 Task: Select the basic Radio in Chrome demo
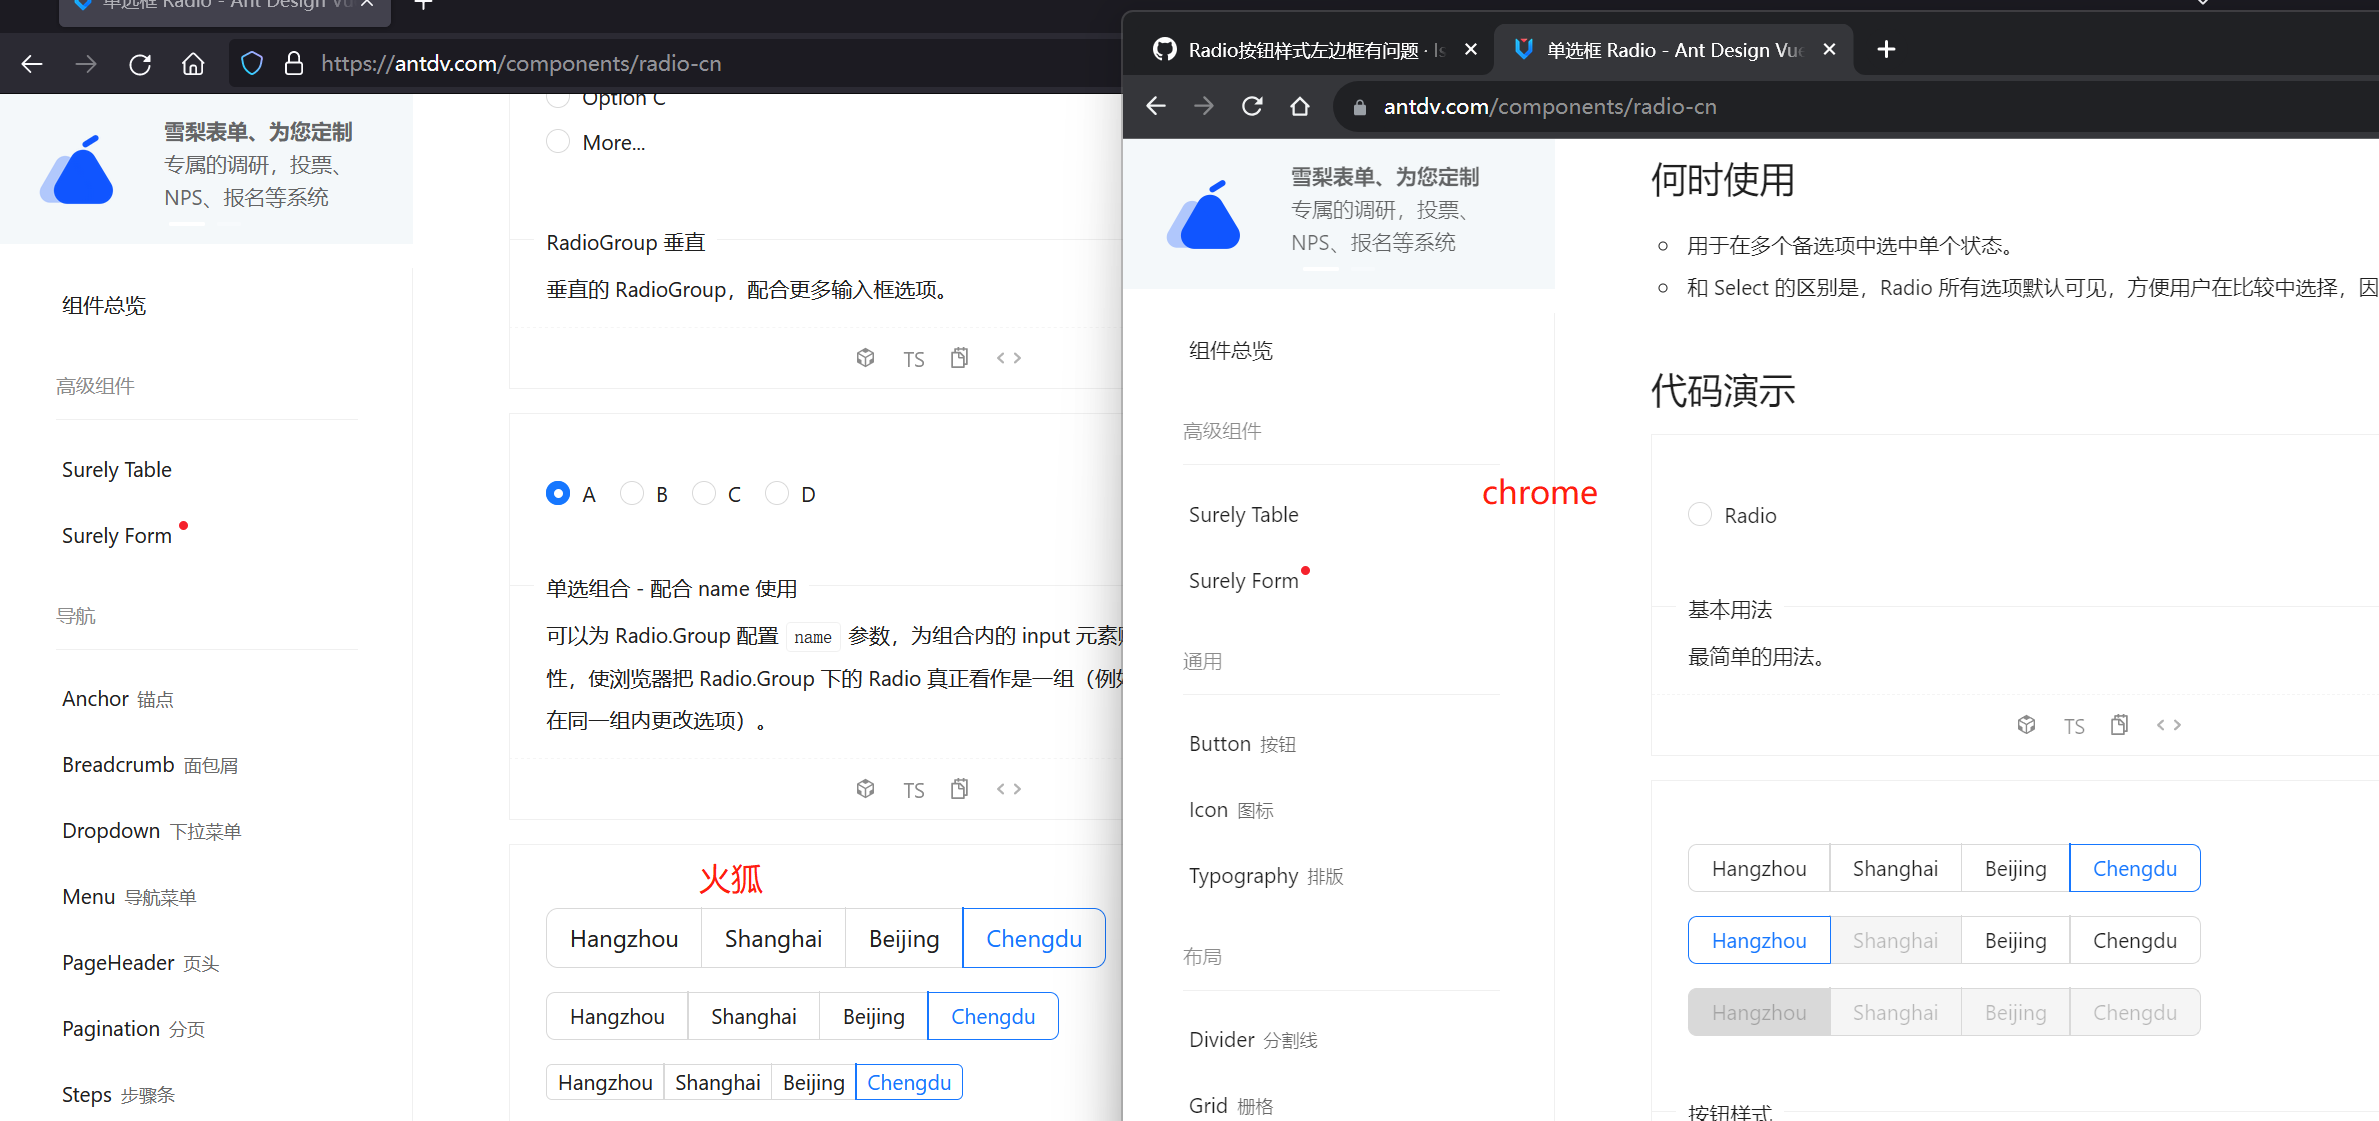[x=1700, y=514]
